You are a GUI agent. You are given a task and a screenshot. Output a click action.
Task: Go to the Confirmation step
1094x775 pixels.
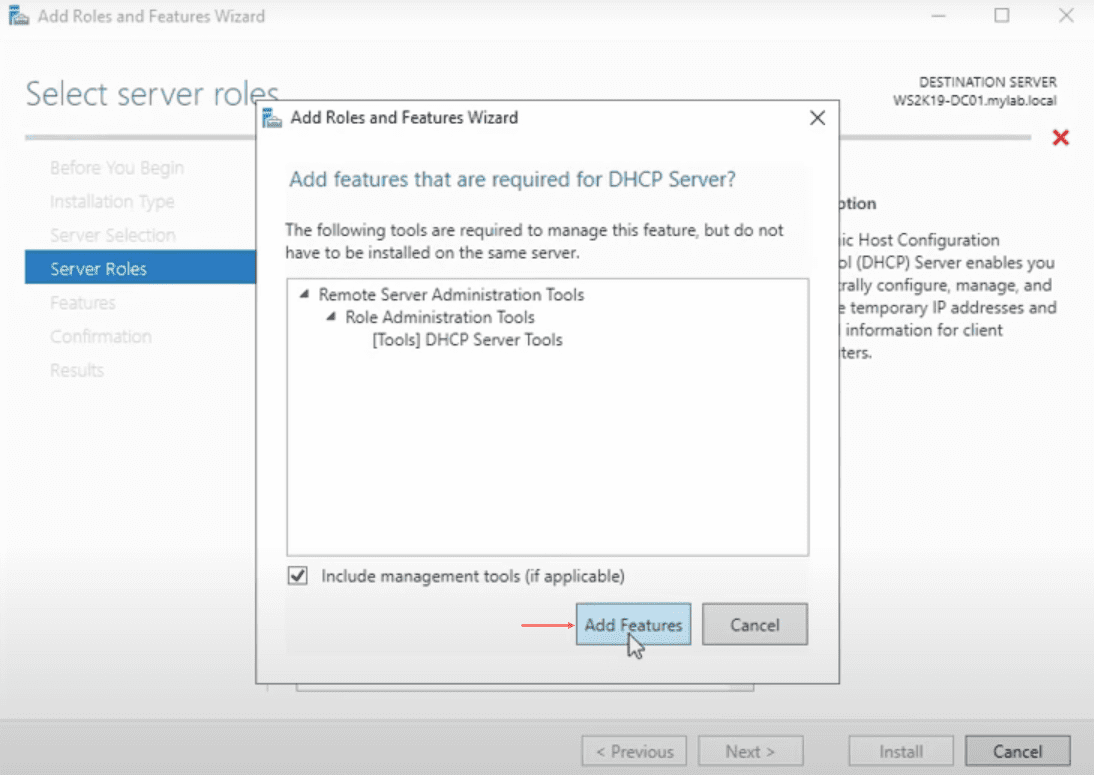tap(100, 336)
